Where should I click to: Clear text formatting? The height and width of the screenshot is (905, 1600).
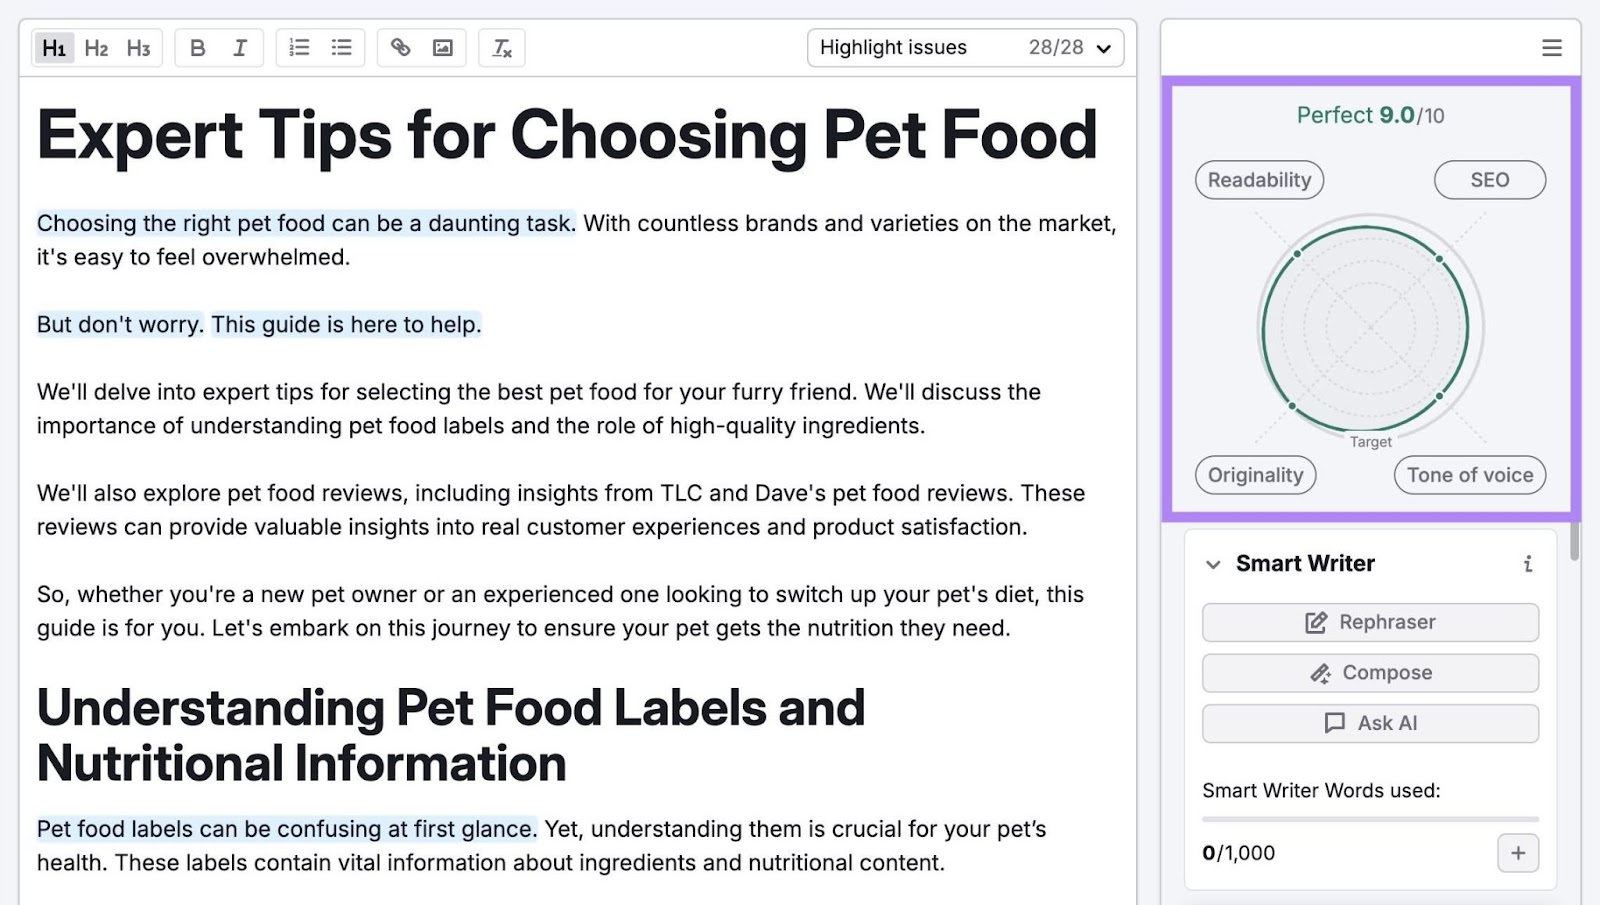502,48
